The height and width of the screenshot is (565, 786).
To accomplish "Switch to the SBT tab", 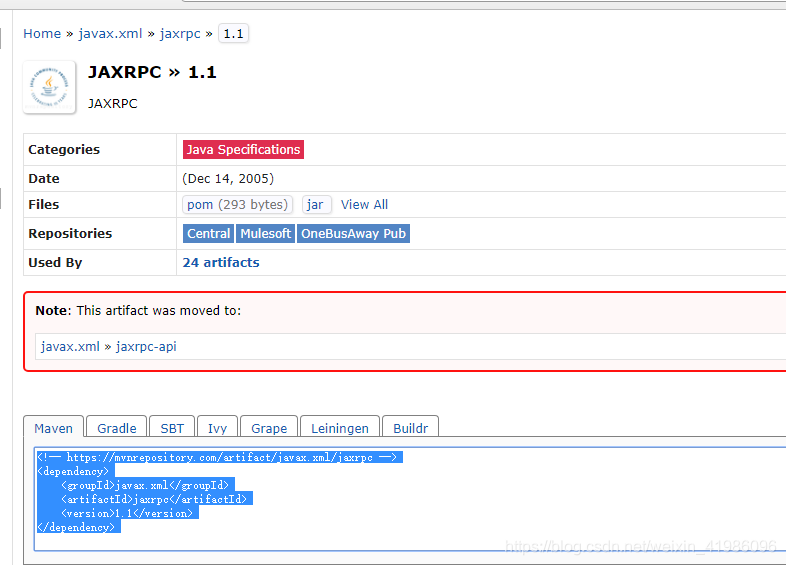I will coord(172,428).
